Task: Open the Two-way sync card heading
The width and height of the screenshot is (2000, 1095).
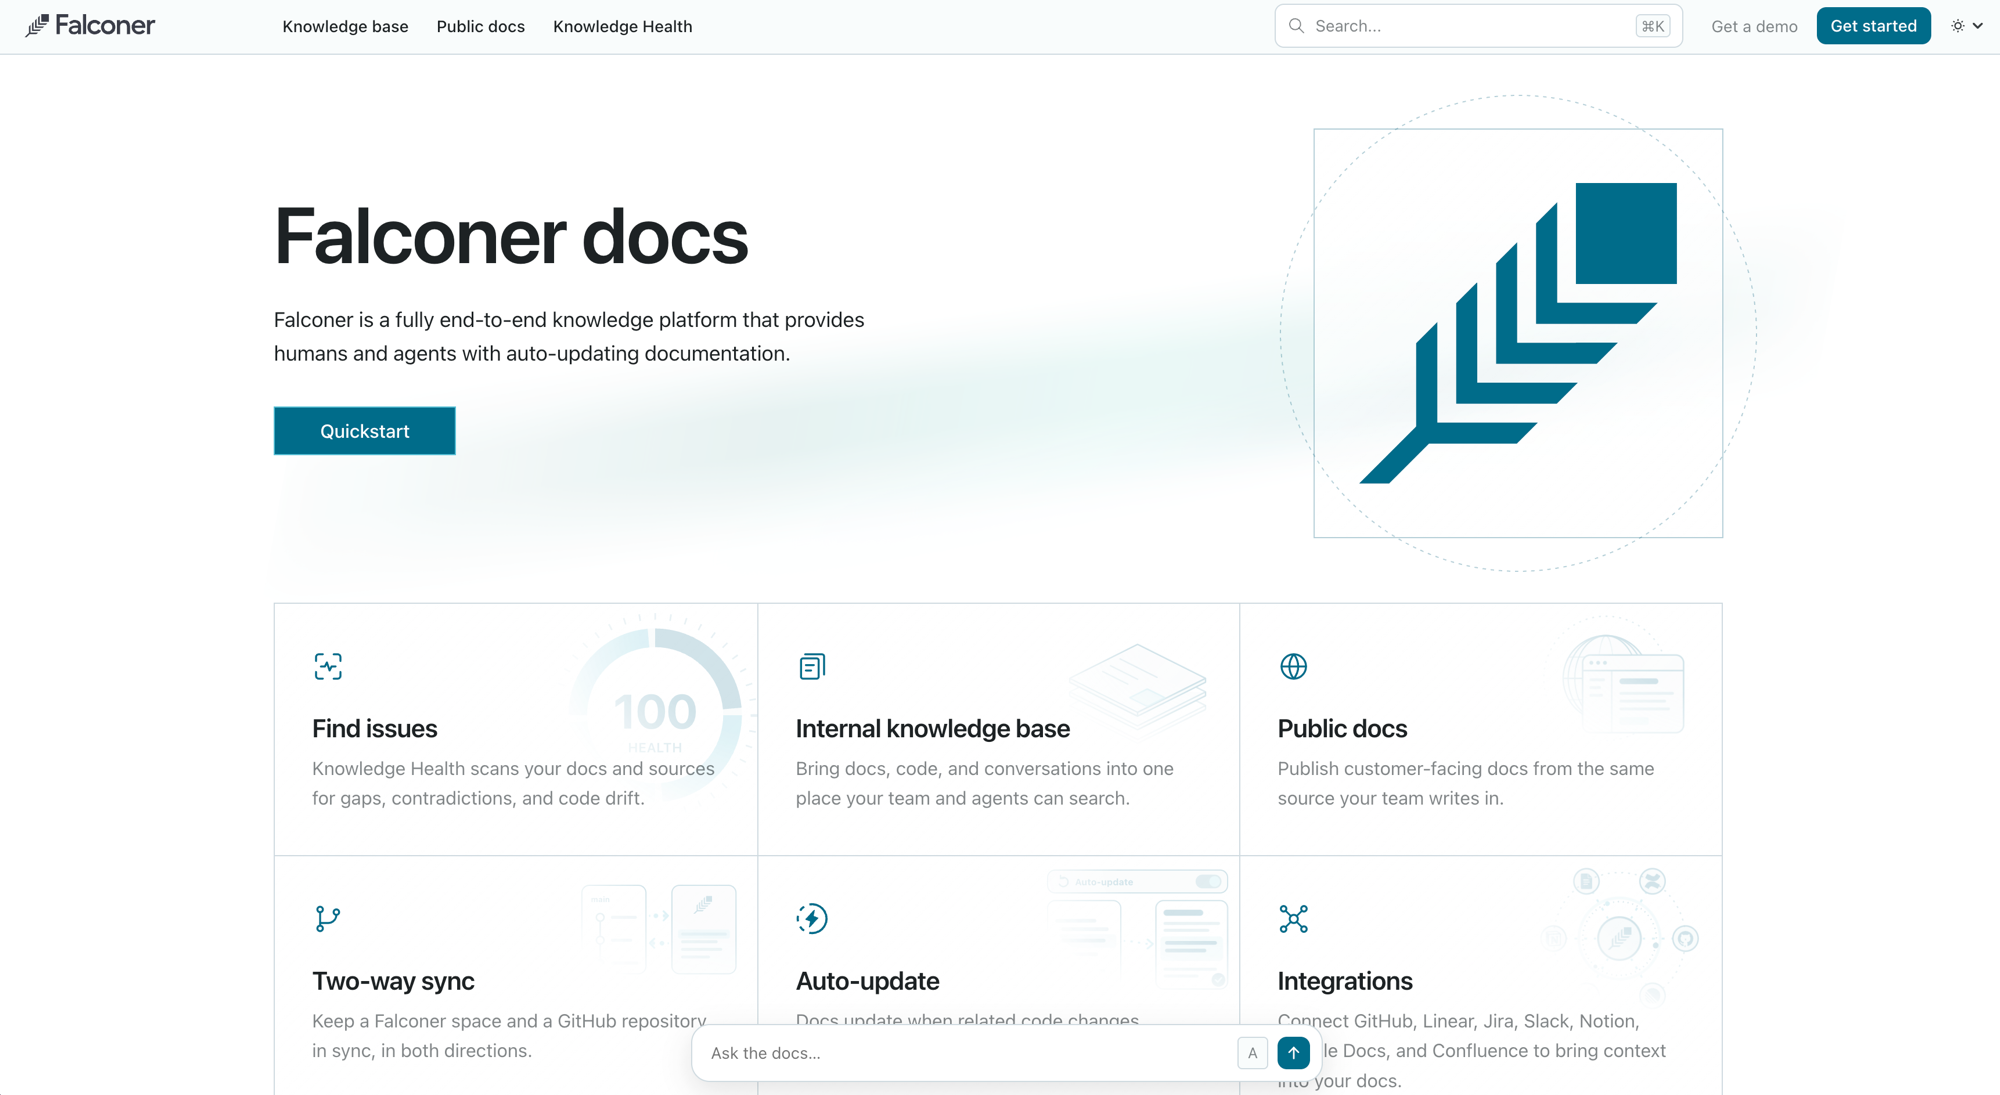Action: (x=393, y=981)
